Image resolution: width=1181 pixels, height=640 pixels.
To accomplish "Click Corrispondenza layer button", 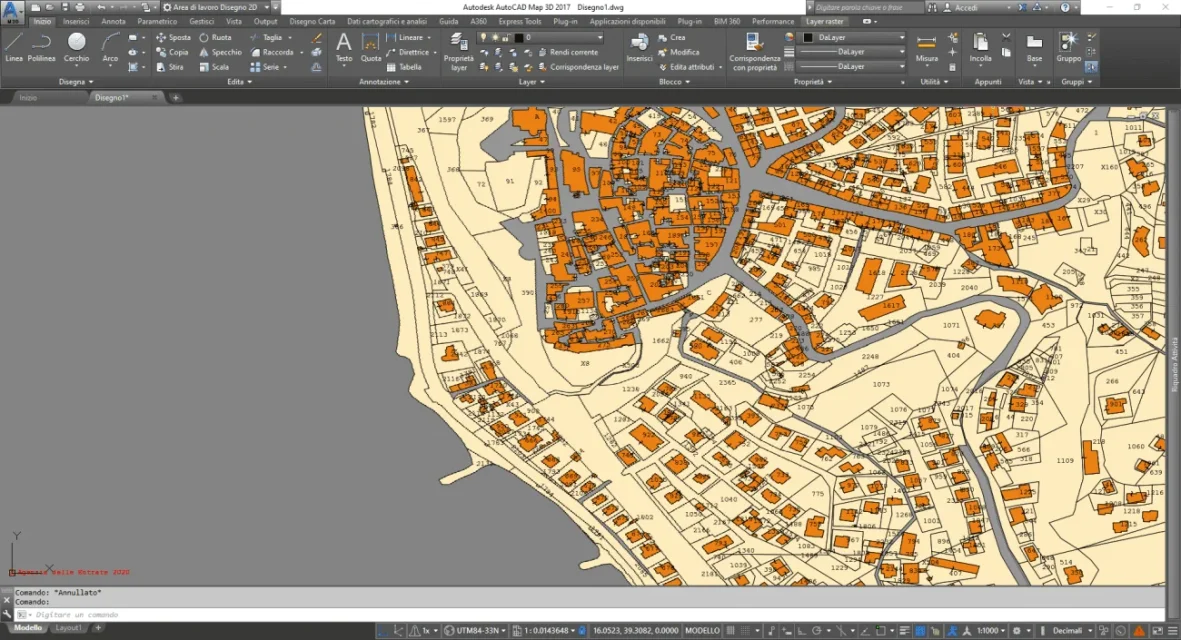I will pos(578,67).
